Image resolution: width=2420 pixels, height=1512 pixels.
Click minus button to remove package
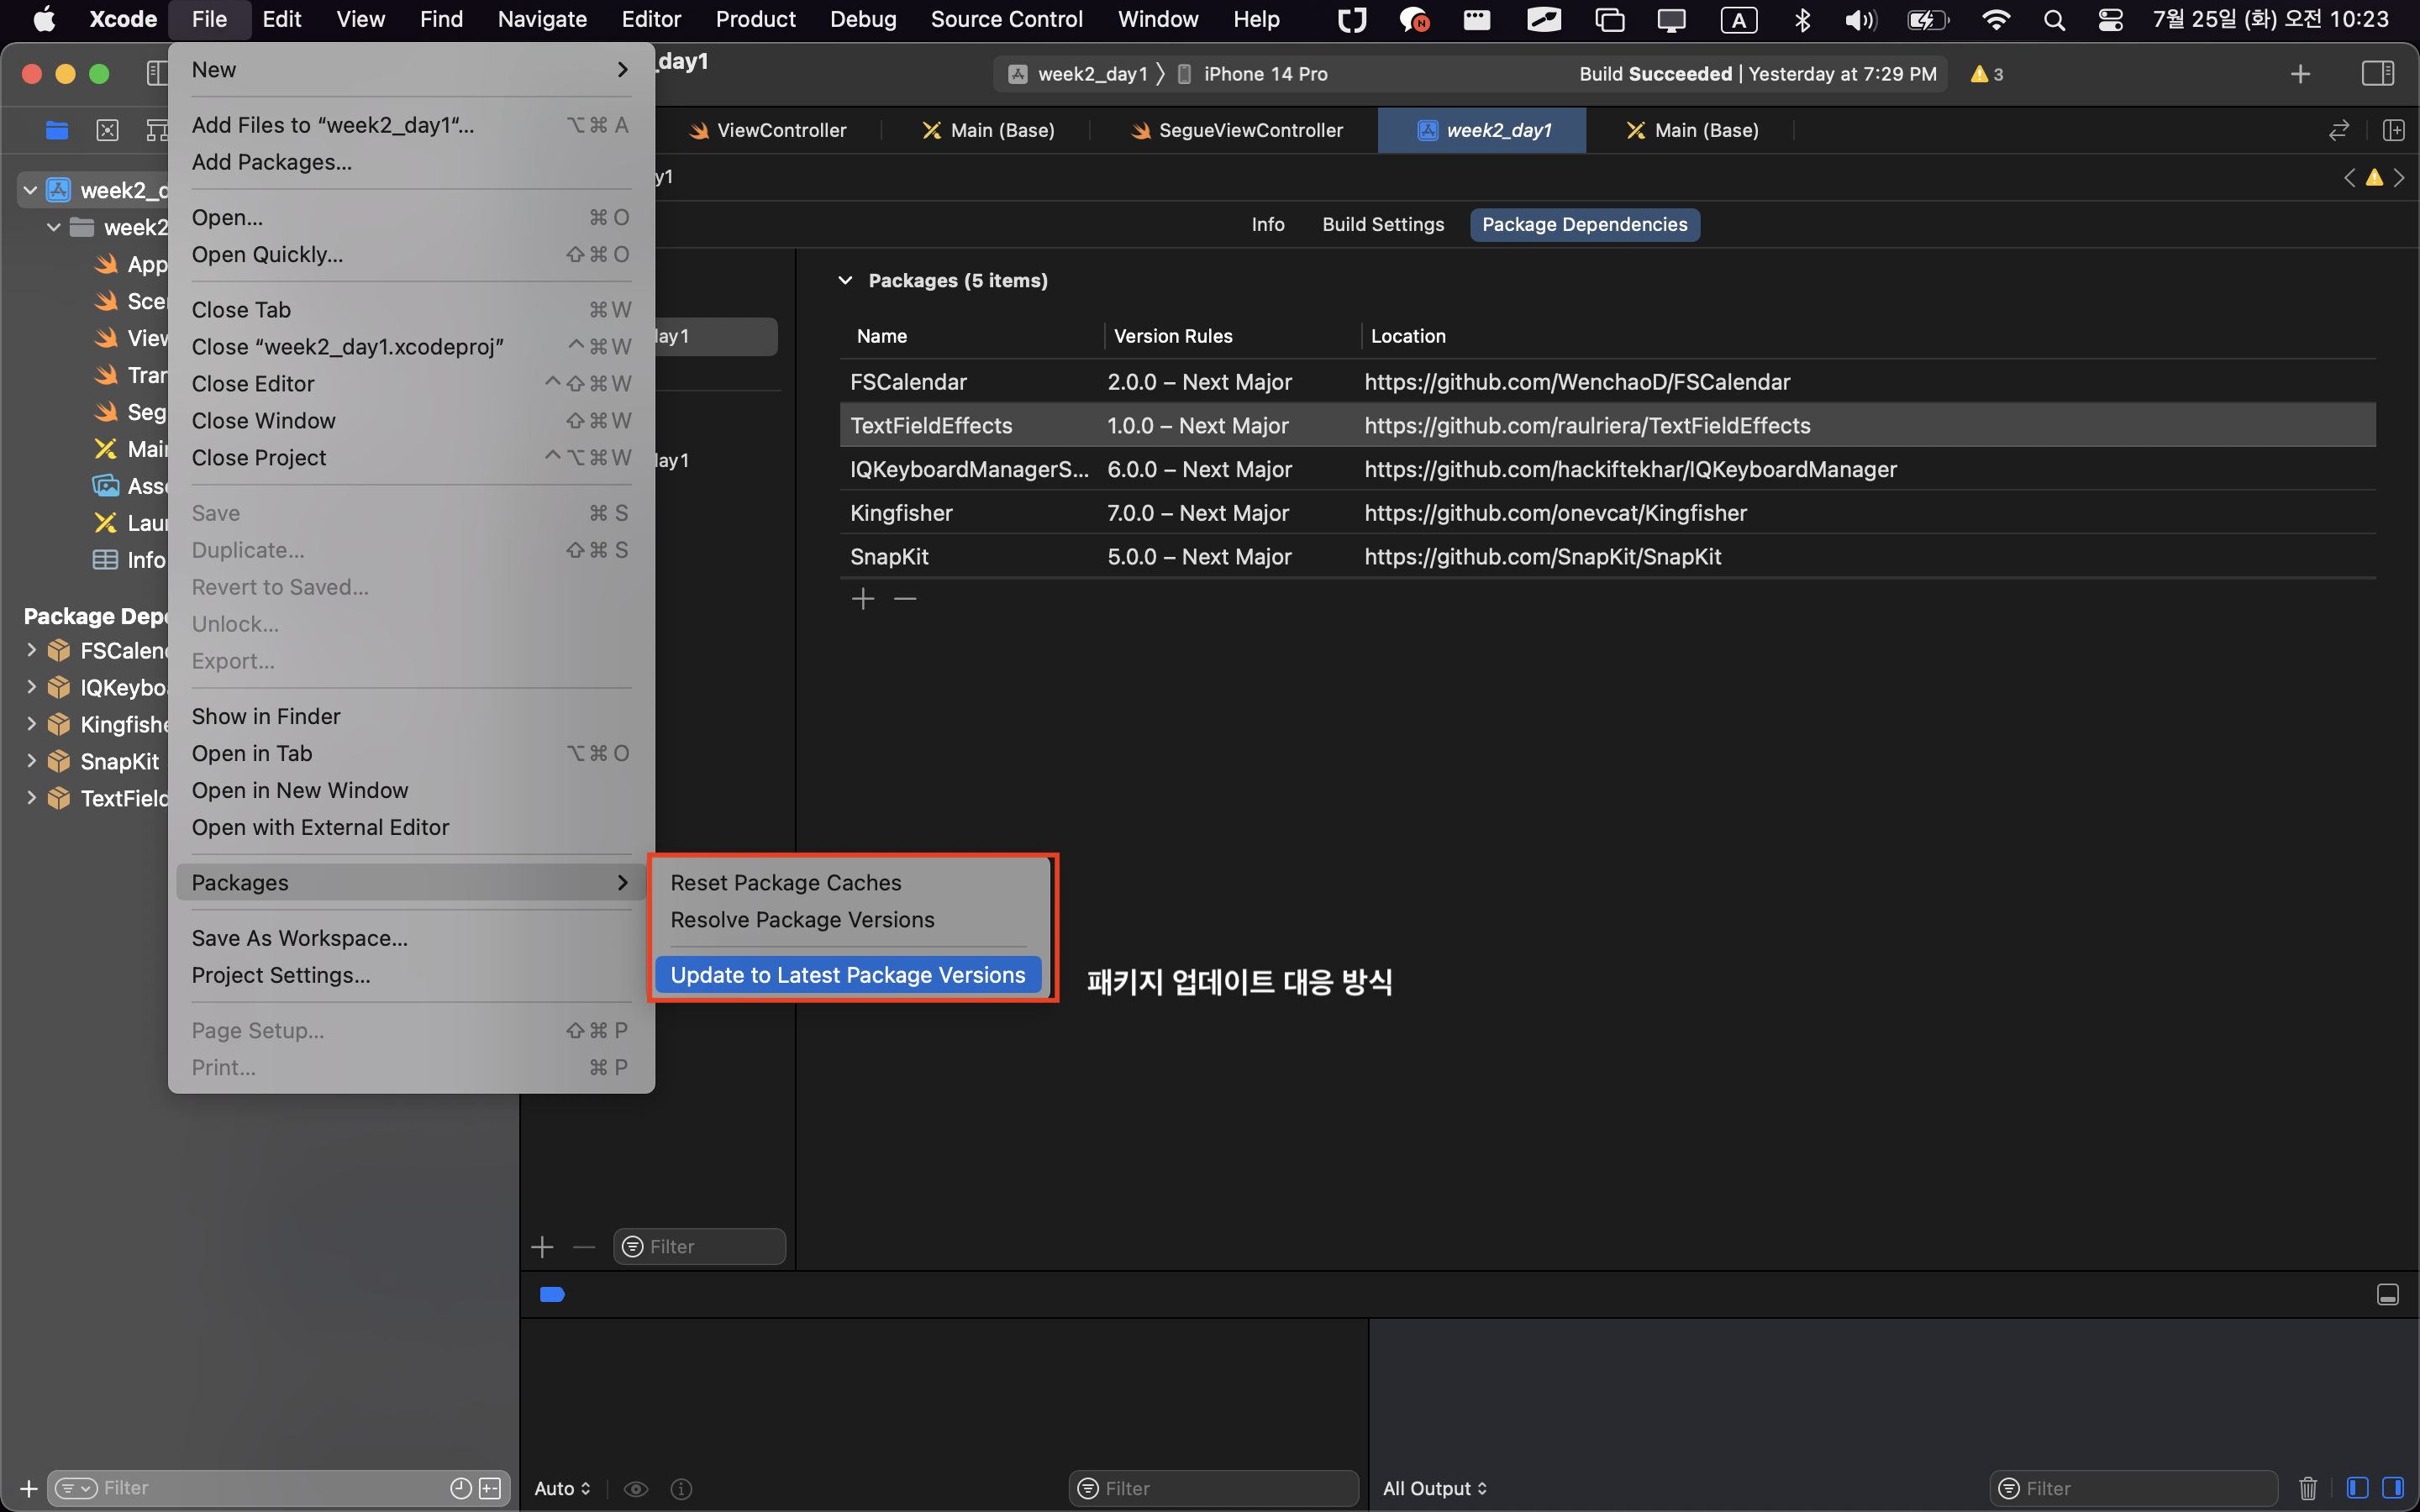point(905,599)
